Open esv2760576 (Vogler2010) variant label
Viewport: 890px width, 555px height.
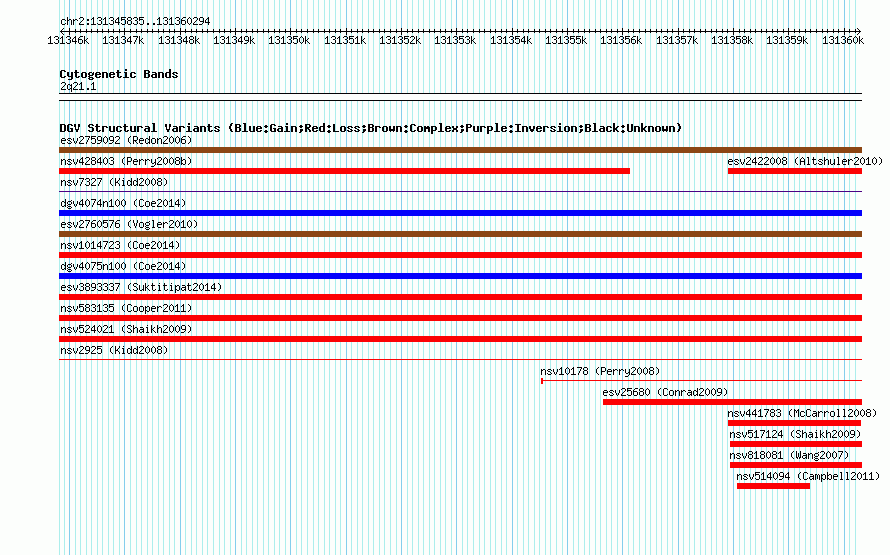click(129, 224)
